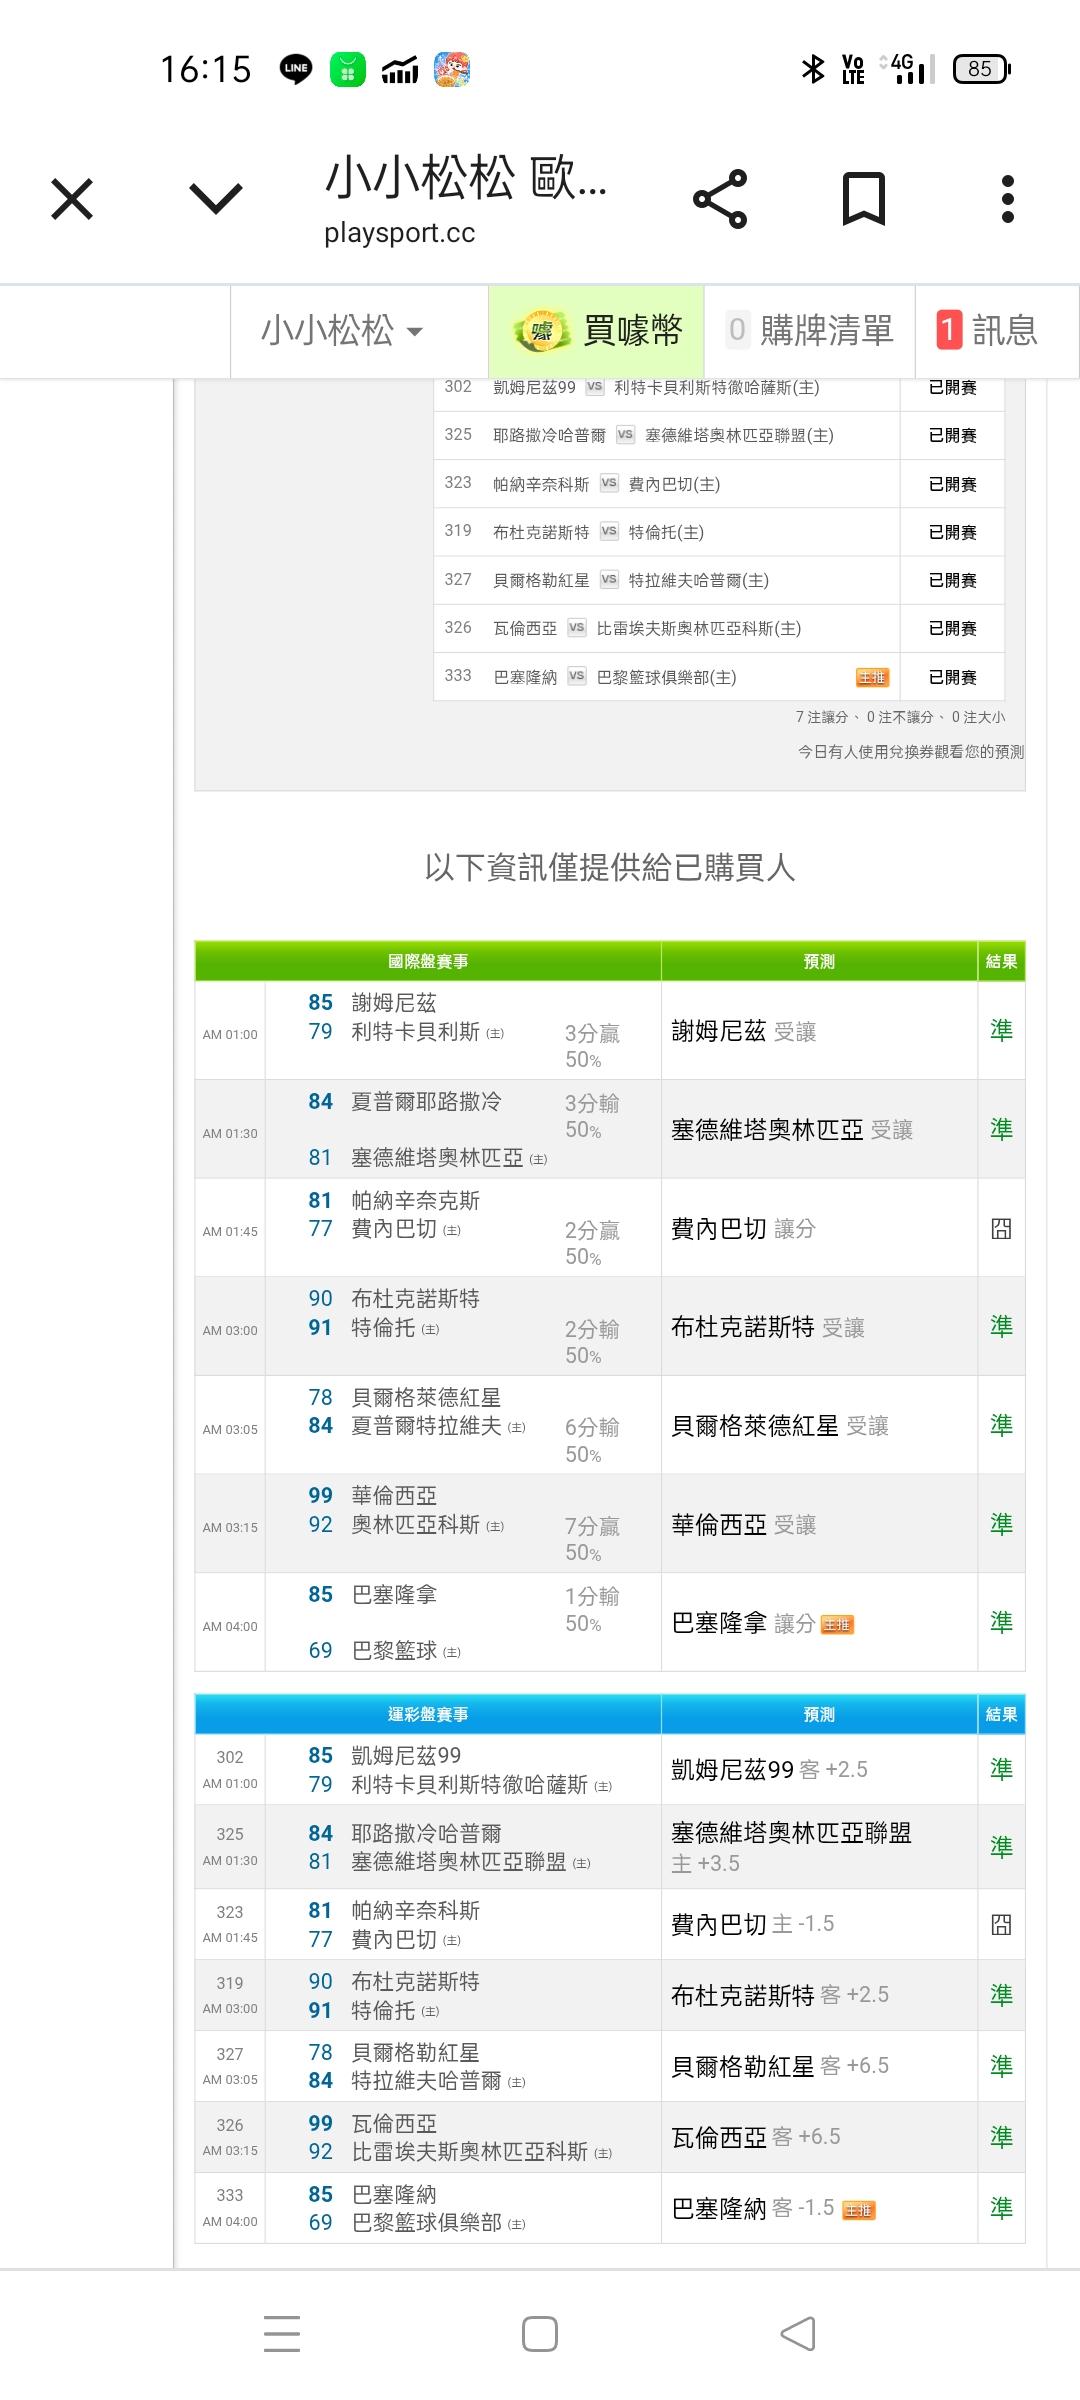Click 比雷埃夫斯奧林匹亞科斯(主) in row 326
Screen dimensions: 1080x2400
click(699, 628)
